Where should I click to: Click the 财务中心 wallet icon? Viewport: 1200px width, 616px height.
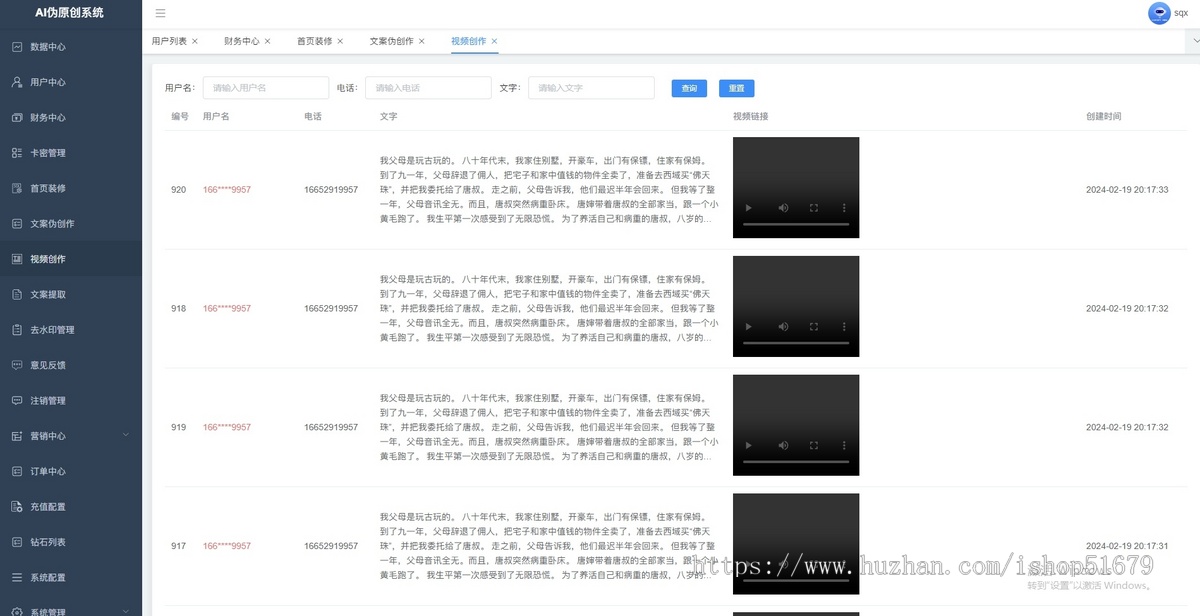pyautogui.click(x=17, y=118)
